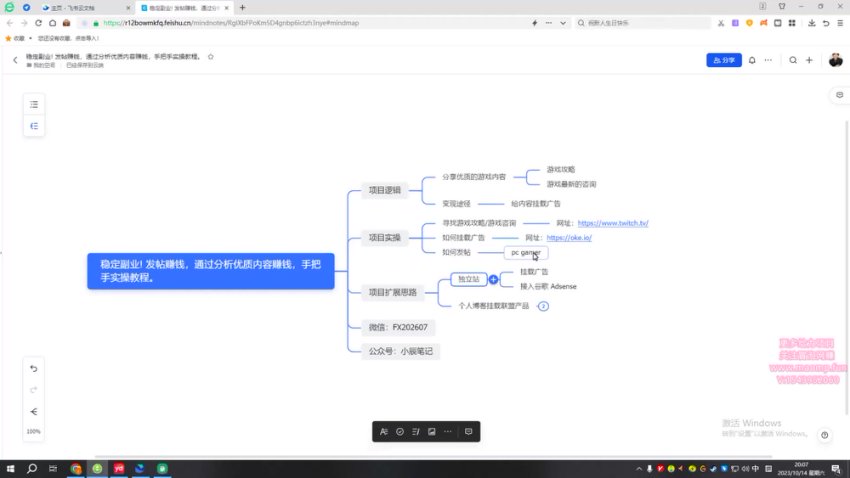Open the search magnifier in document header
Viewport: 850px width, 478px height.
(x=793, y=60)
